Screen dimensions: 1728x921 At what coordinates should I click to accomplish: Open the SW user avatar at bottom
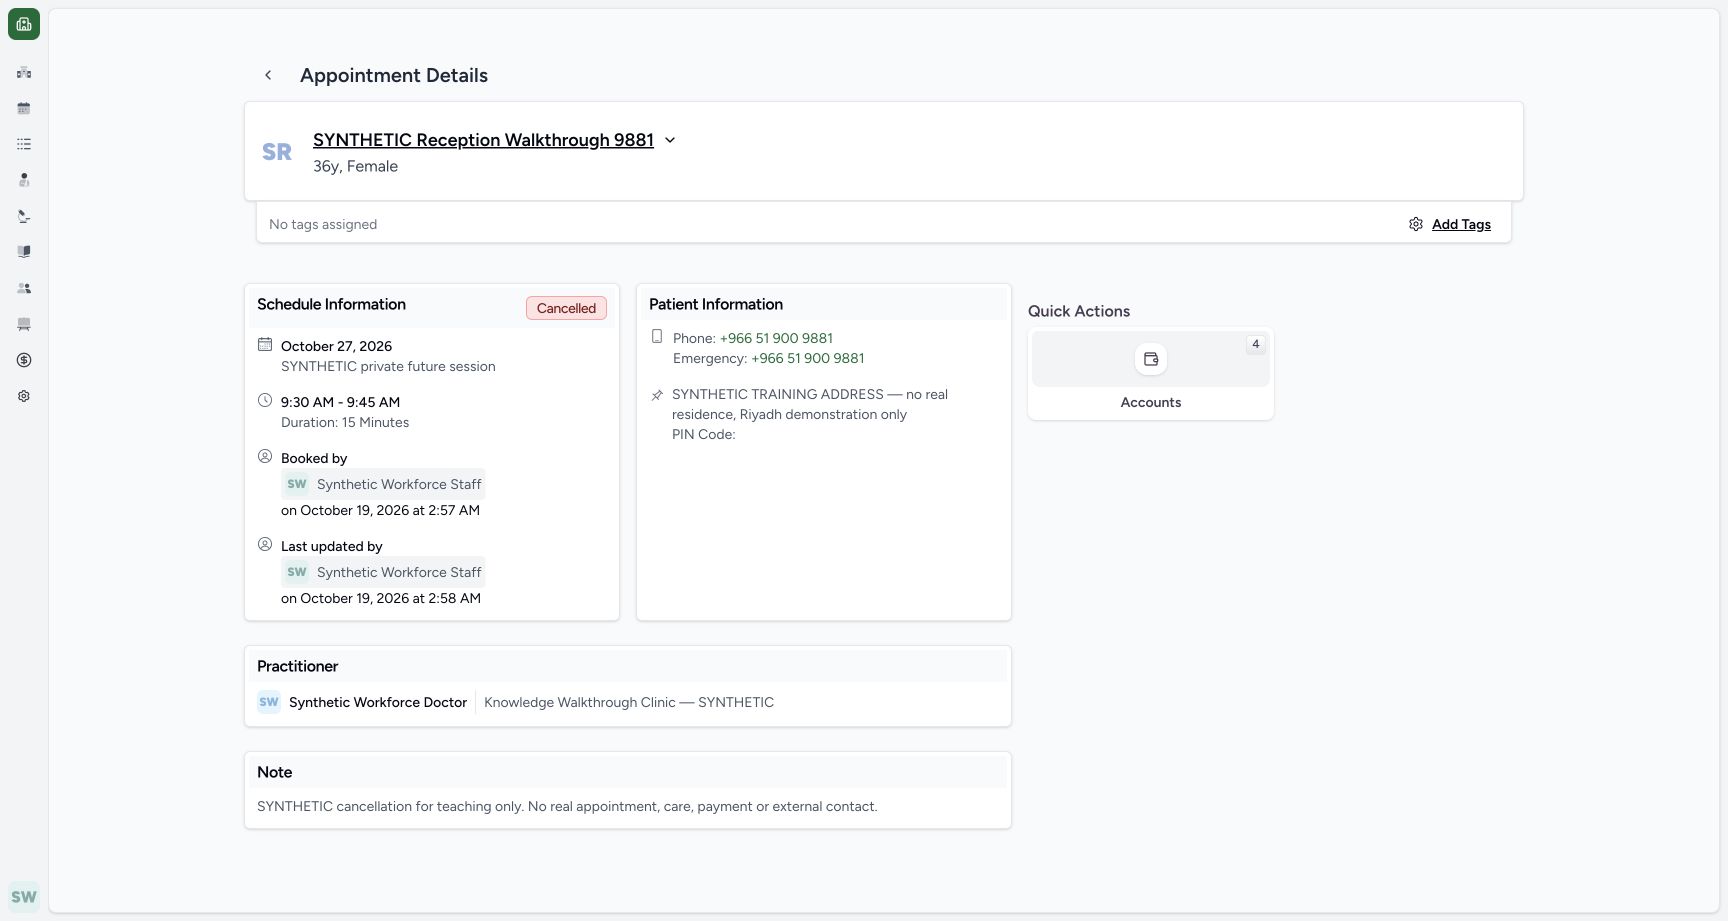pyautogui.click(x=24, y=897)
